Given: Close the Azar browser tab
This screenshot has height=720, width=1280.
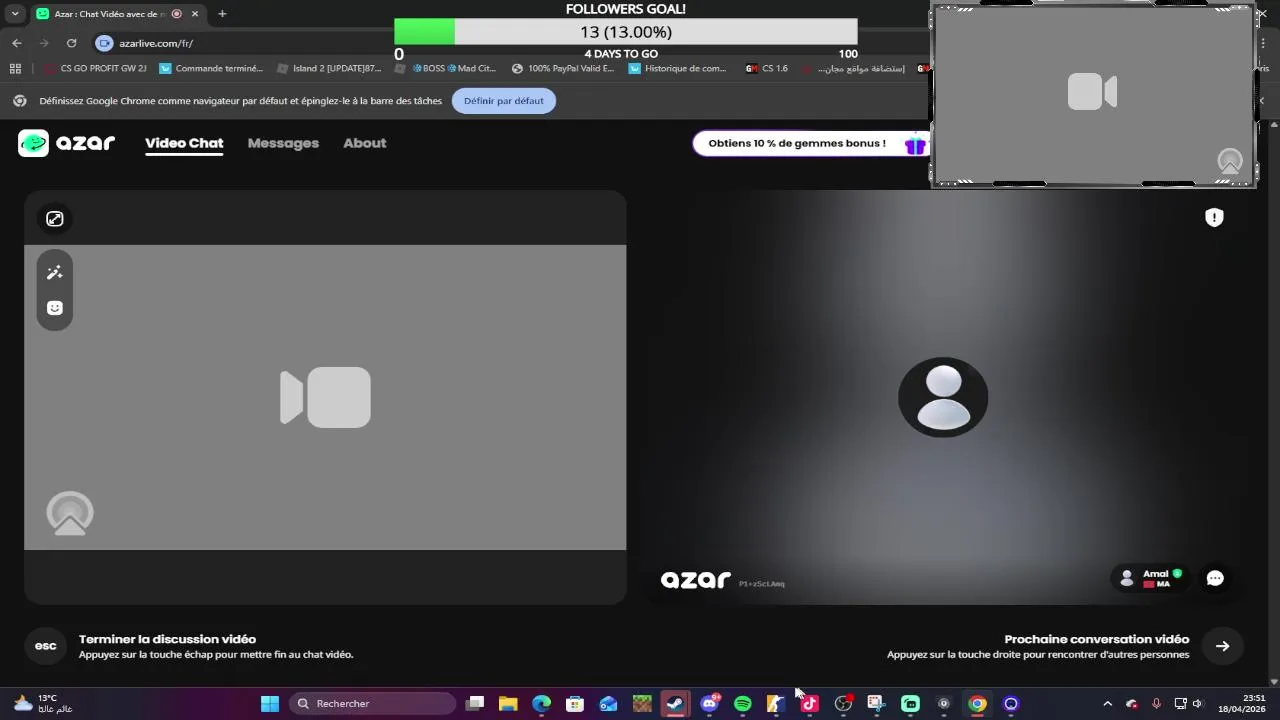Looking at the screenshot, I should pos(195,14).
